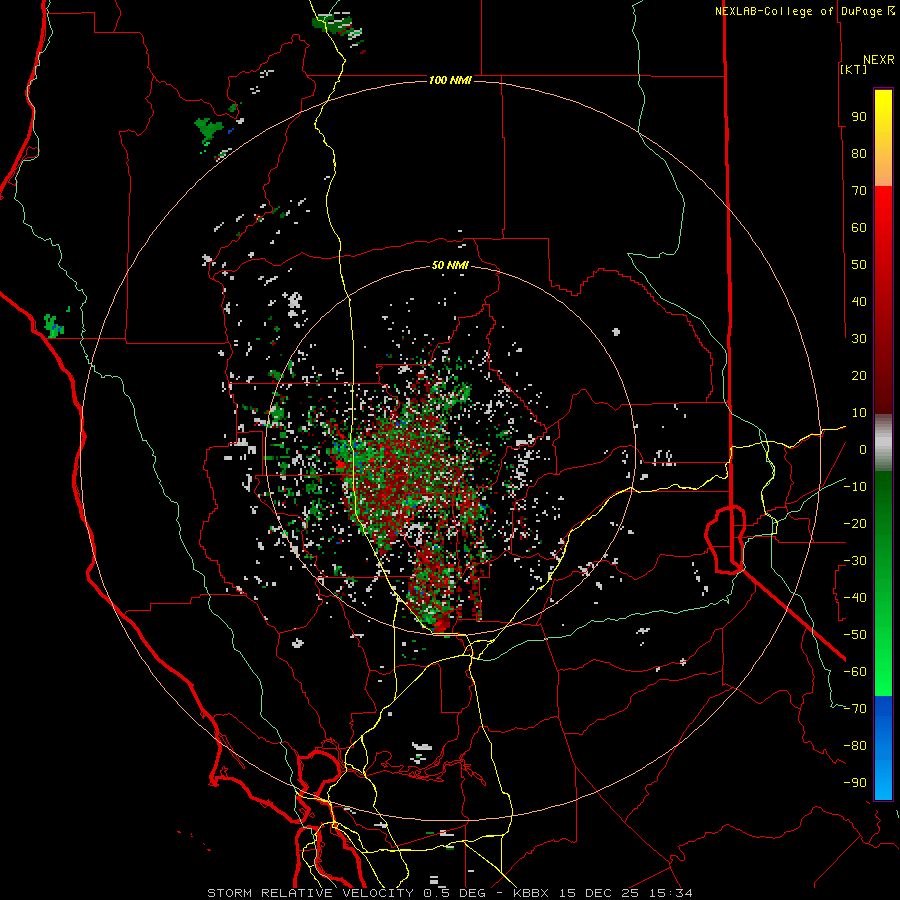
Task: Click the -90 value on the velocity scale
Action: (x=855, y=783)
